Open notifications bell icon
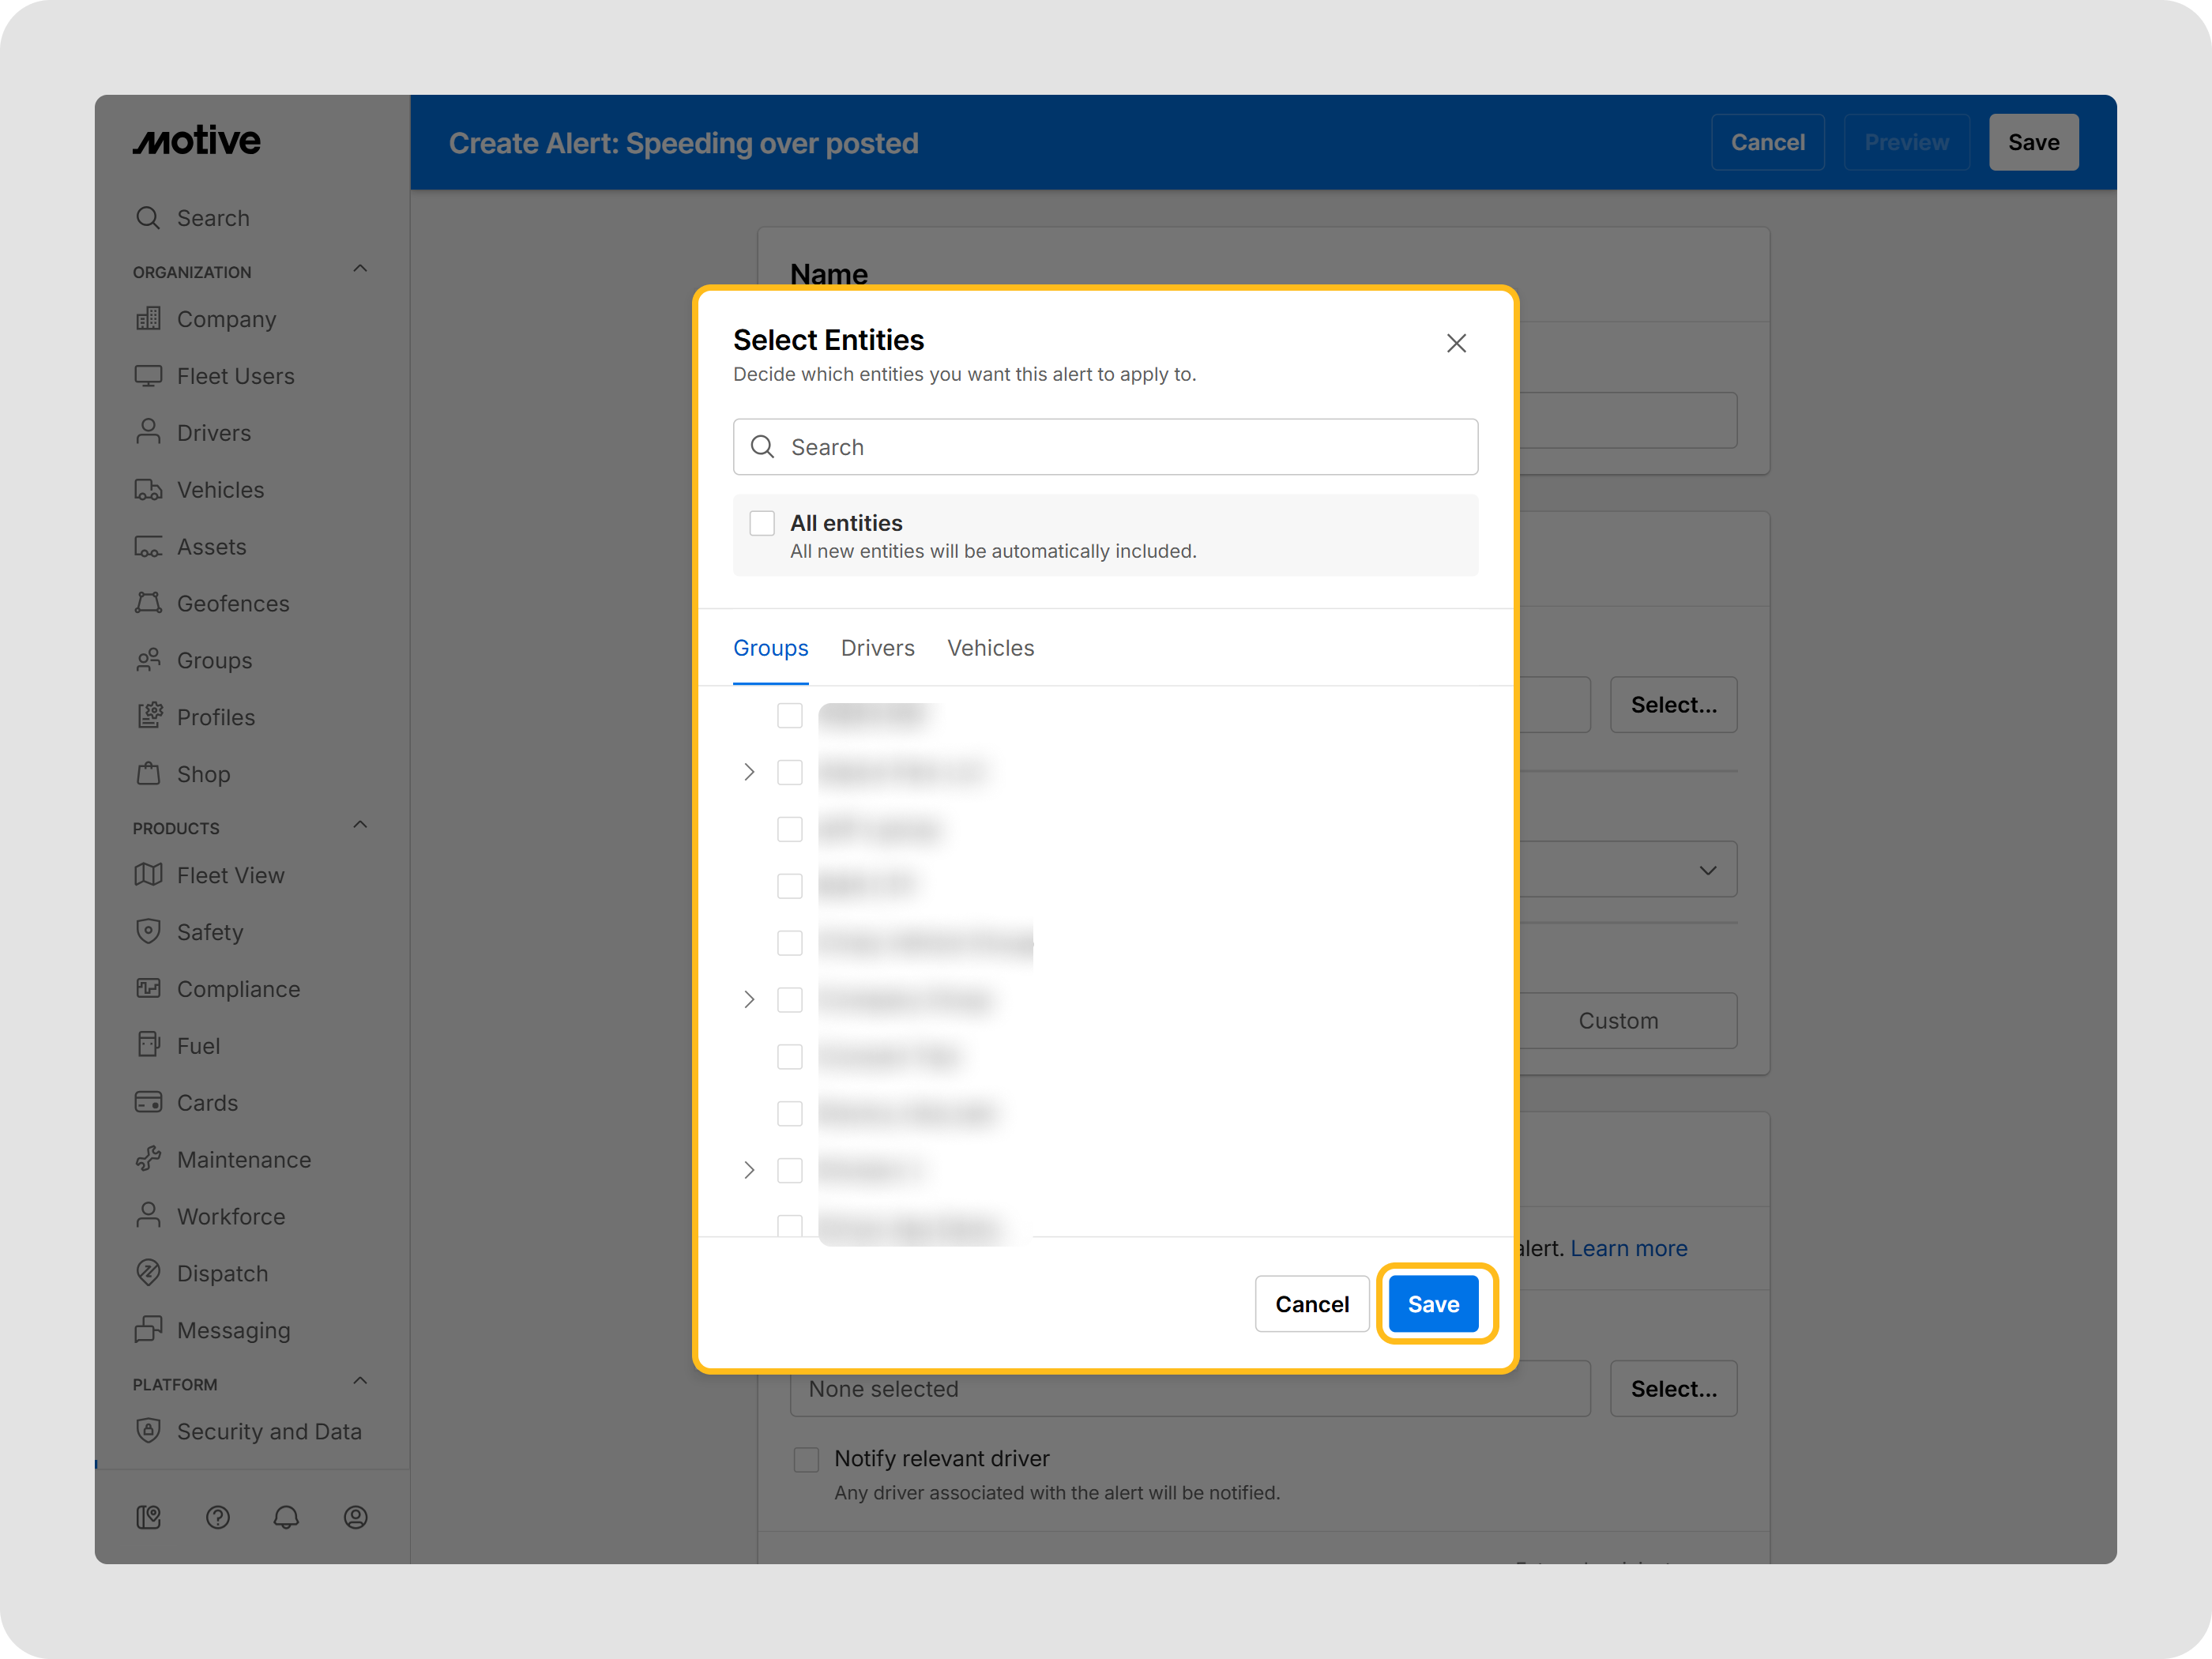The height and width of the screenshot is (1659, 2212). [286, 1518]
